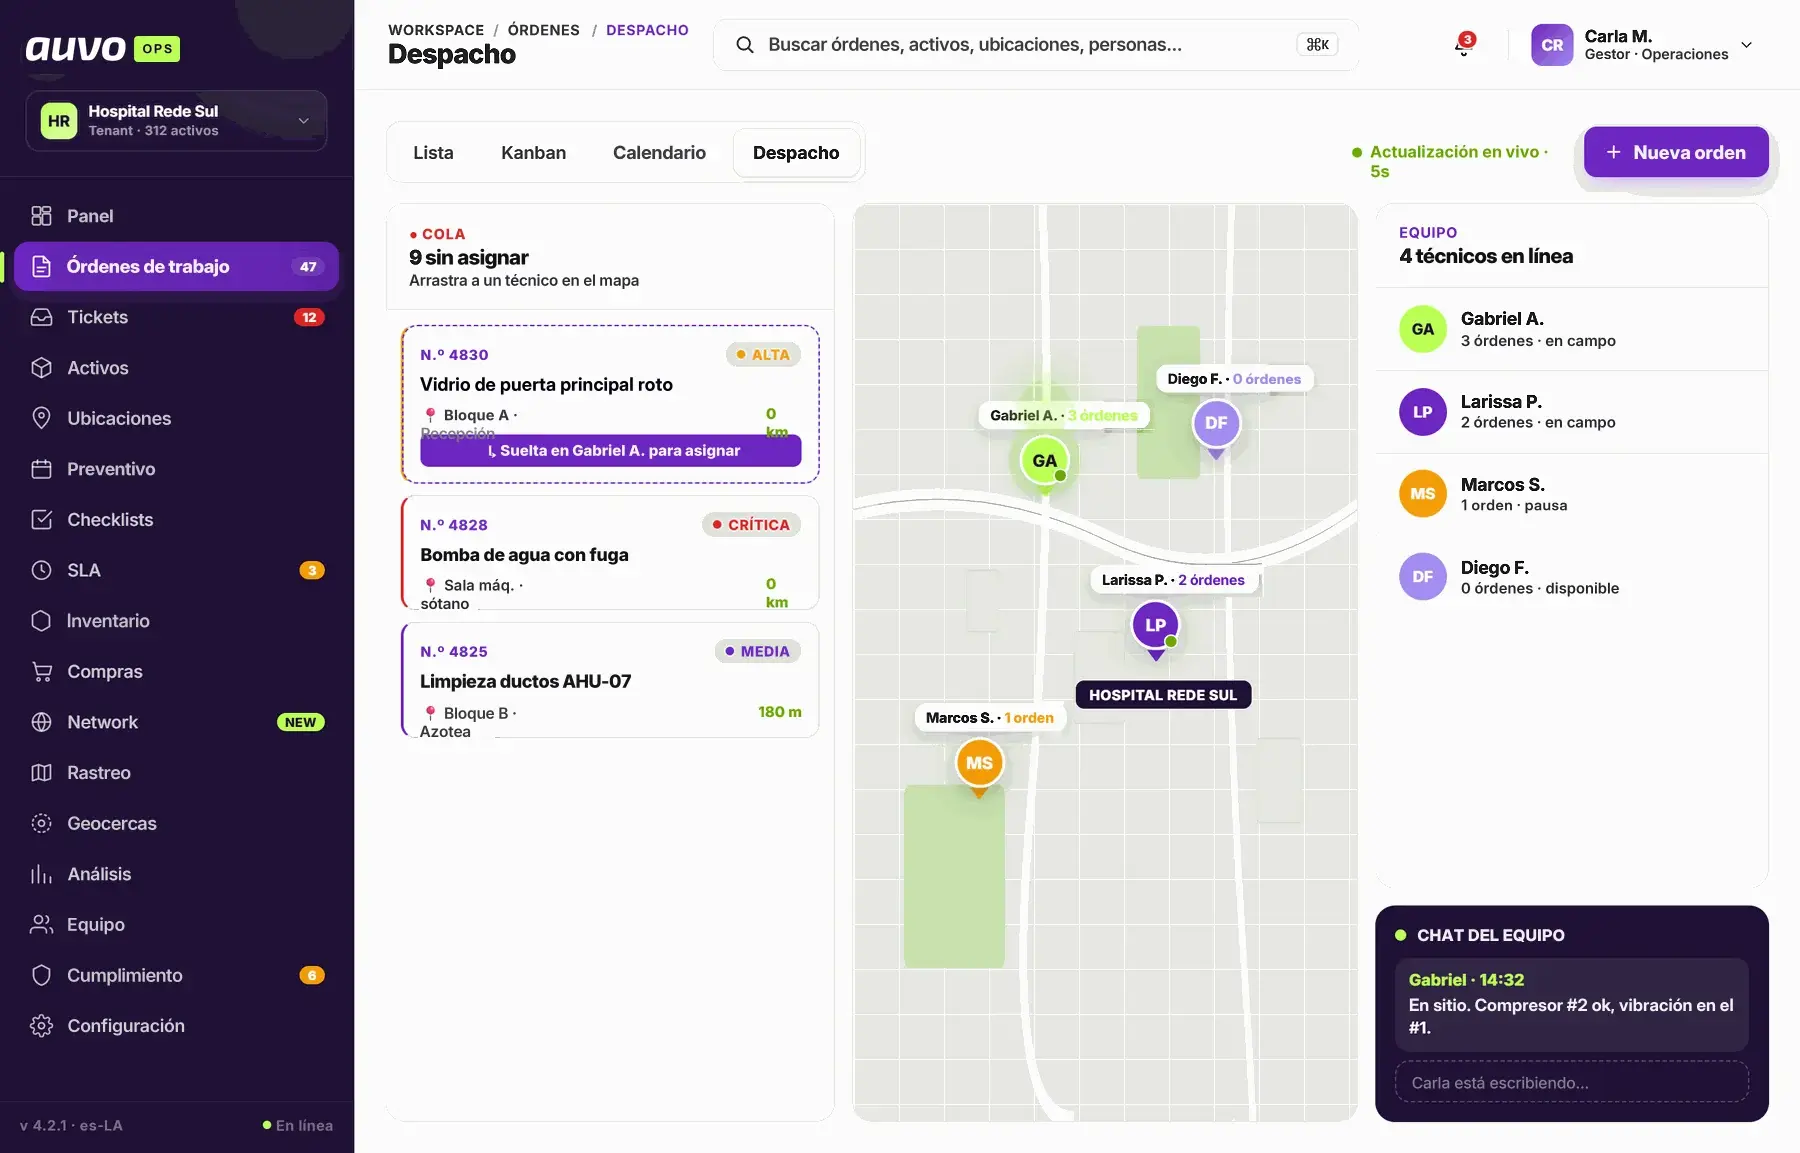Open Network globe icon
The width and height of the screenshot is (1800, 1153).
click(41, 722)
